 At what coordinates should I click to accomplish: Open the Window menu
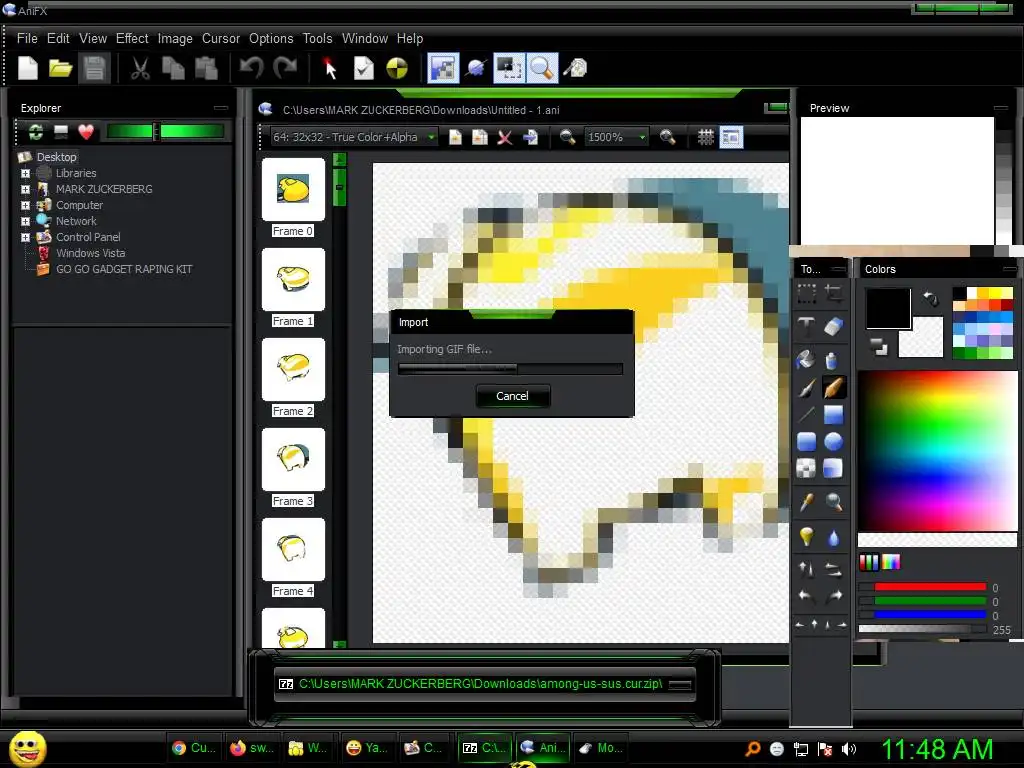click(x=364, y=39)
